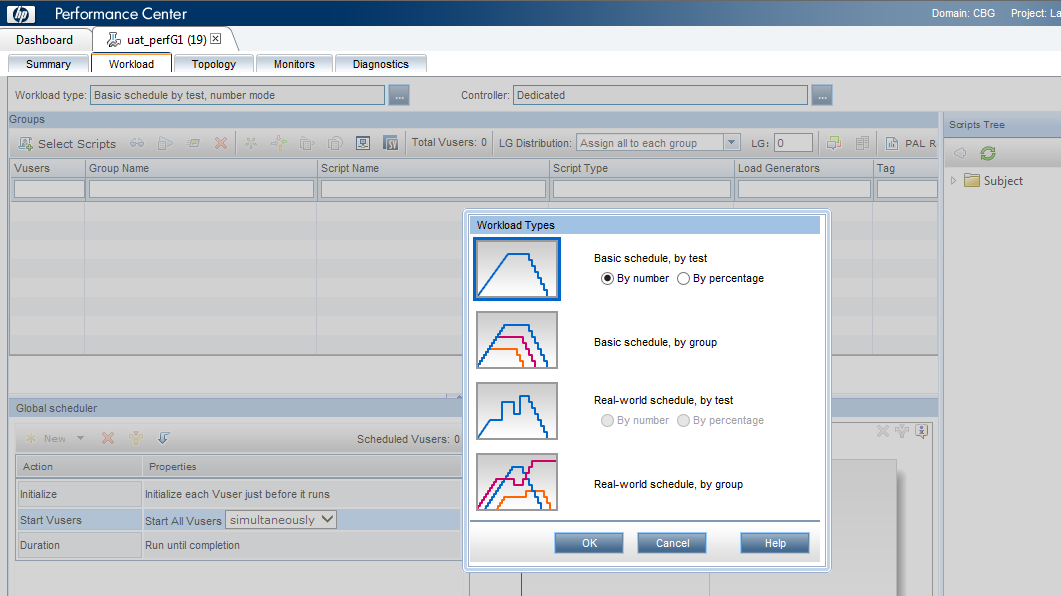Viewport: 1061px width, 596px height.
Task: Click the Group Name filter field
Action: (x=202, y=189)
